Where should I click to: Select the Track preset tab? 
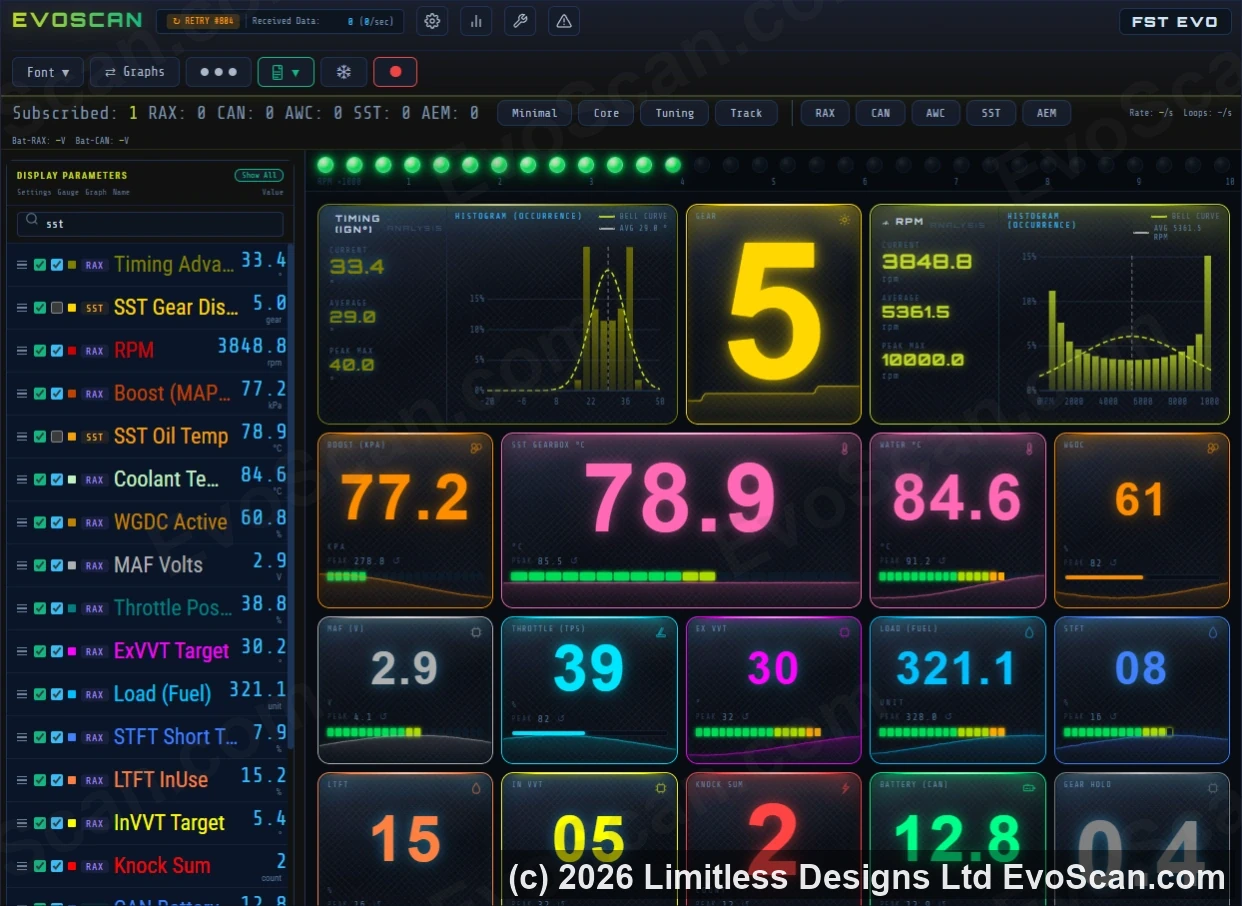[746, 113]
